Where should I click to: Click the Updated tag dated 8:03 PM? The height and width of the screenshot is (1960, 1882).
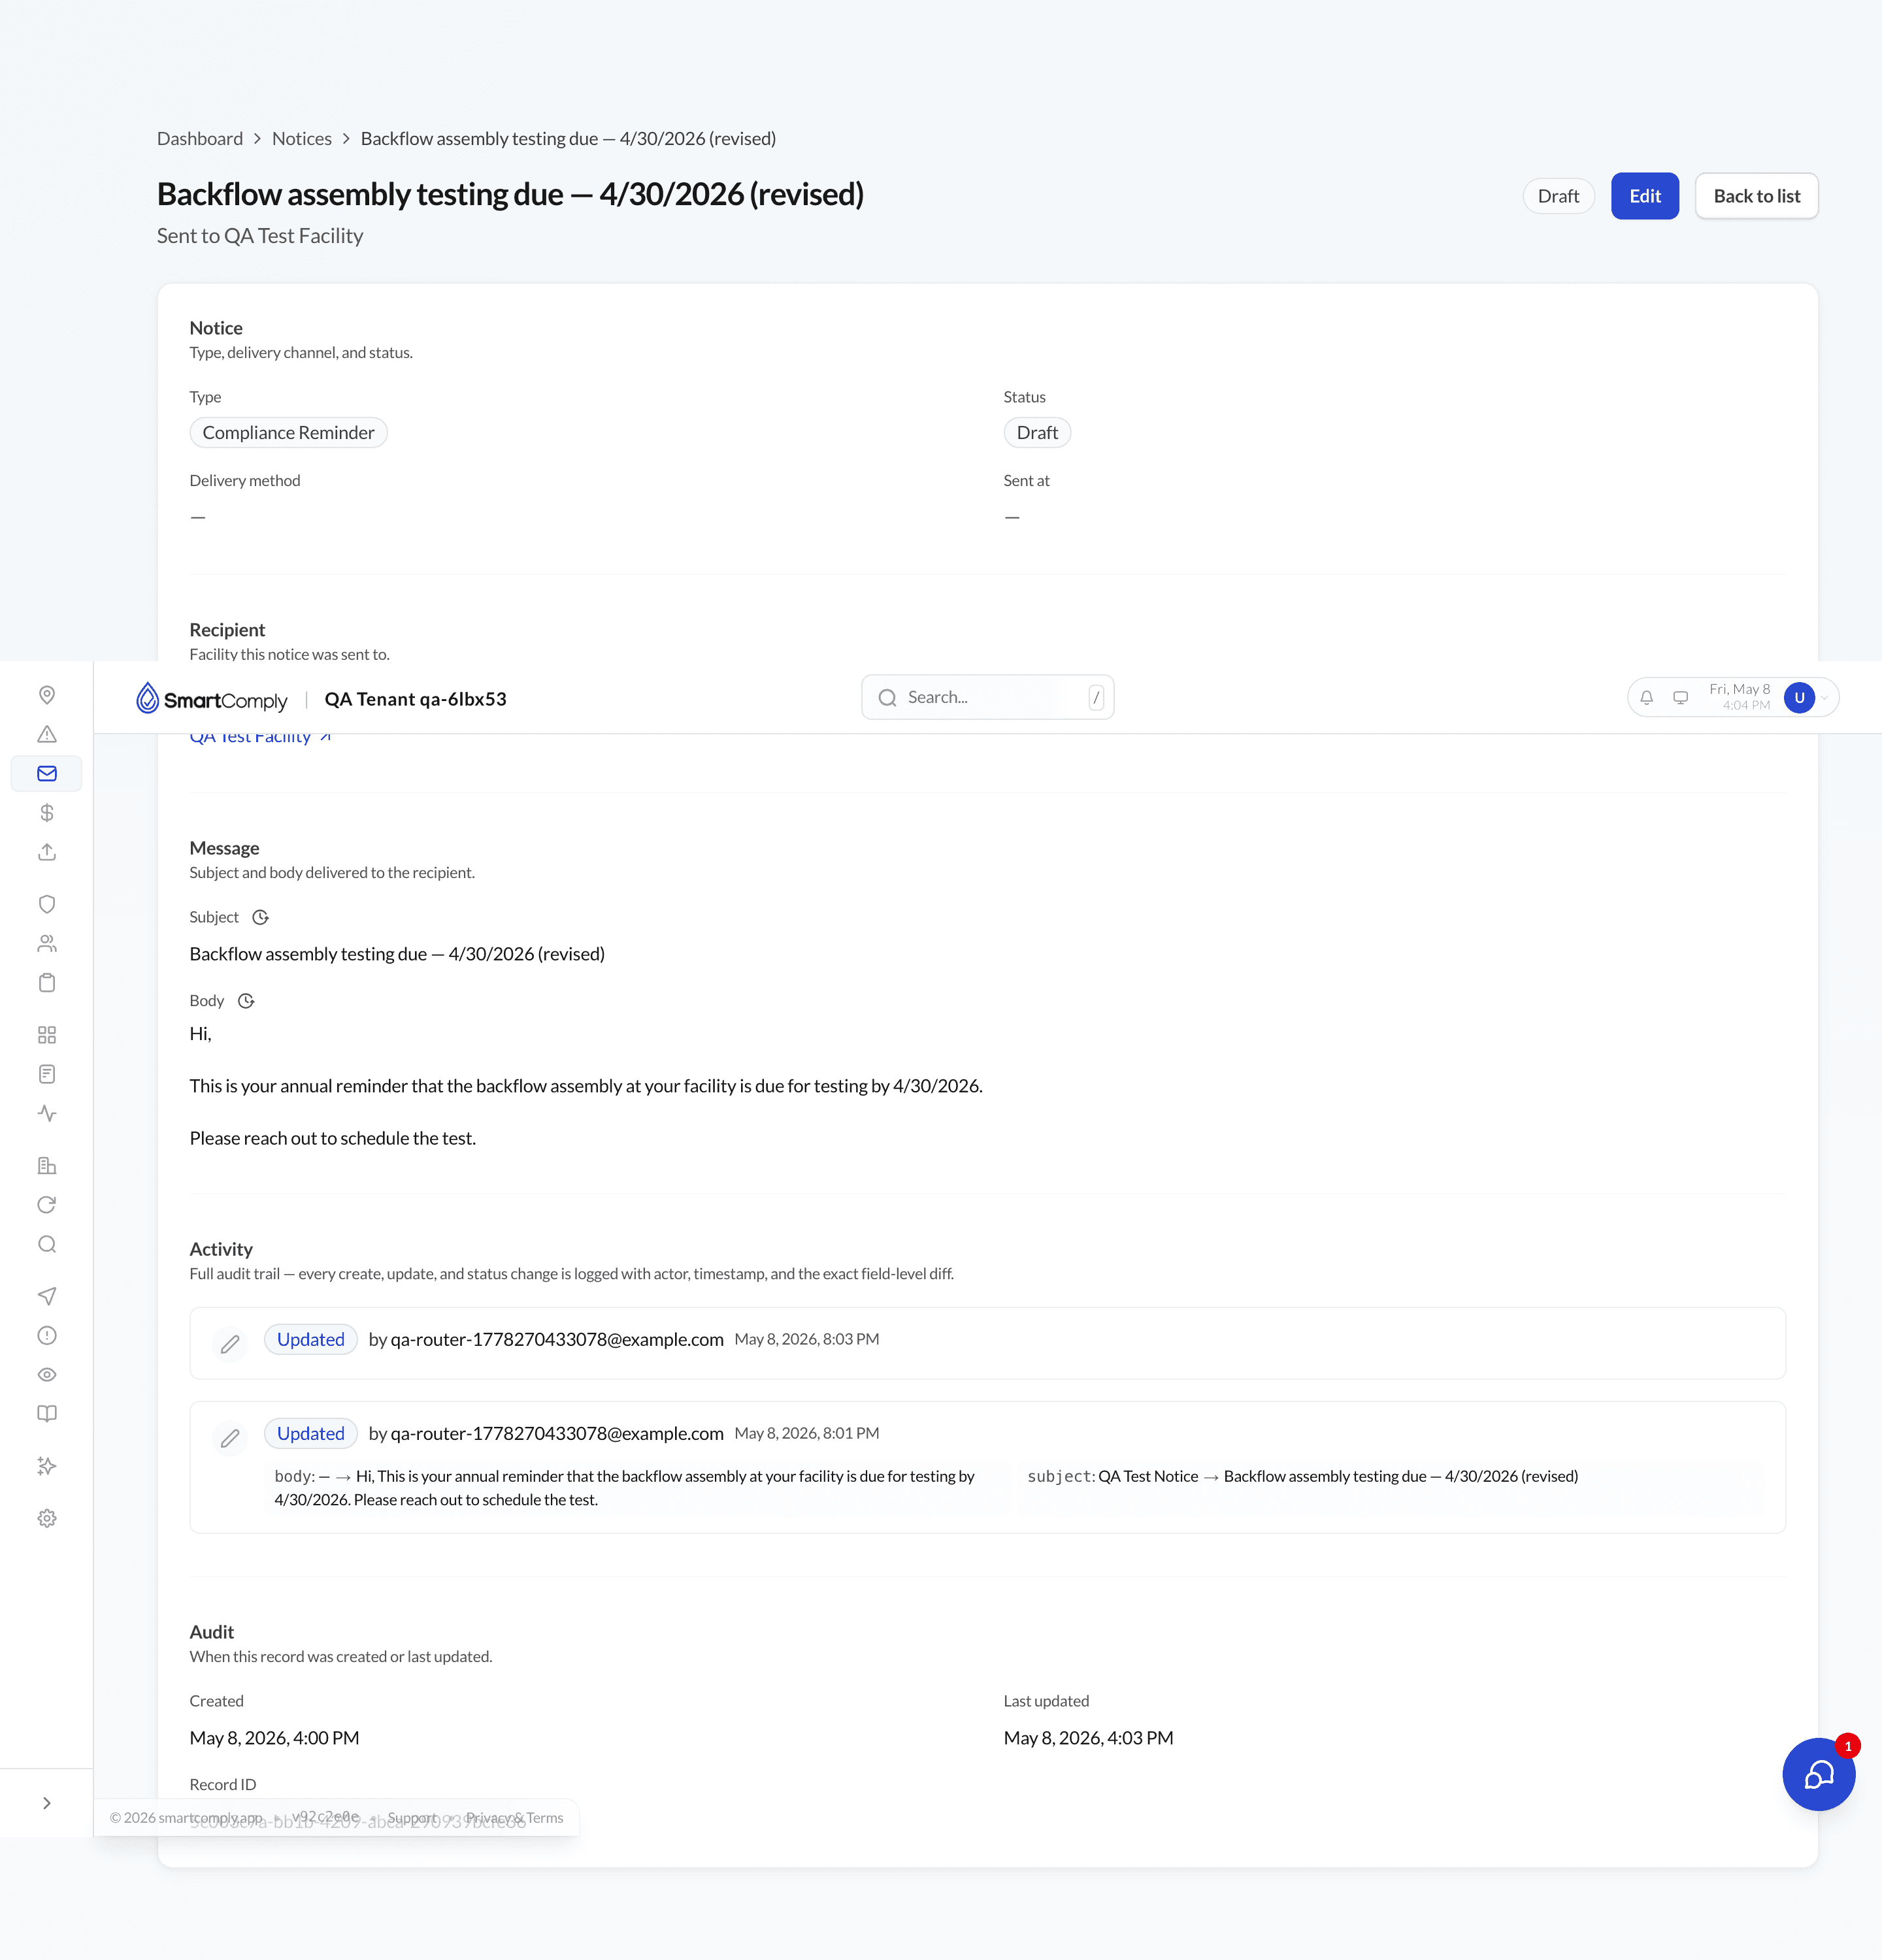(x=310, y=1340)
